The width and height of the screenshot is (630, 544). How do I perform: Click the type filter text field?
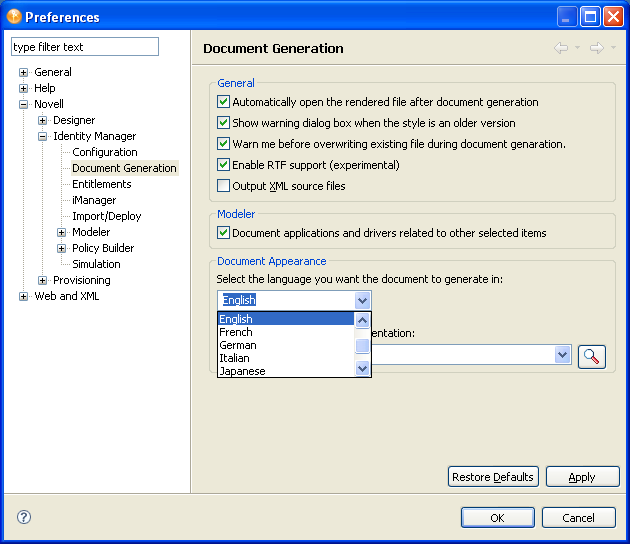pos(85,47)
